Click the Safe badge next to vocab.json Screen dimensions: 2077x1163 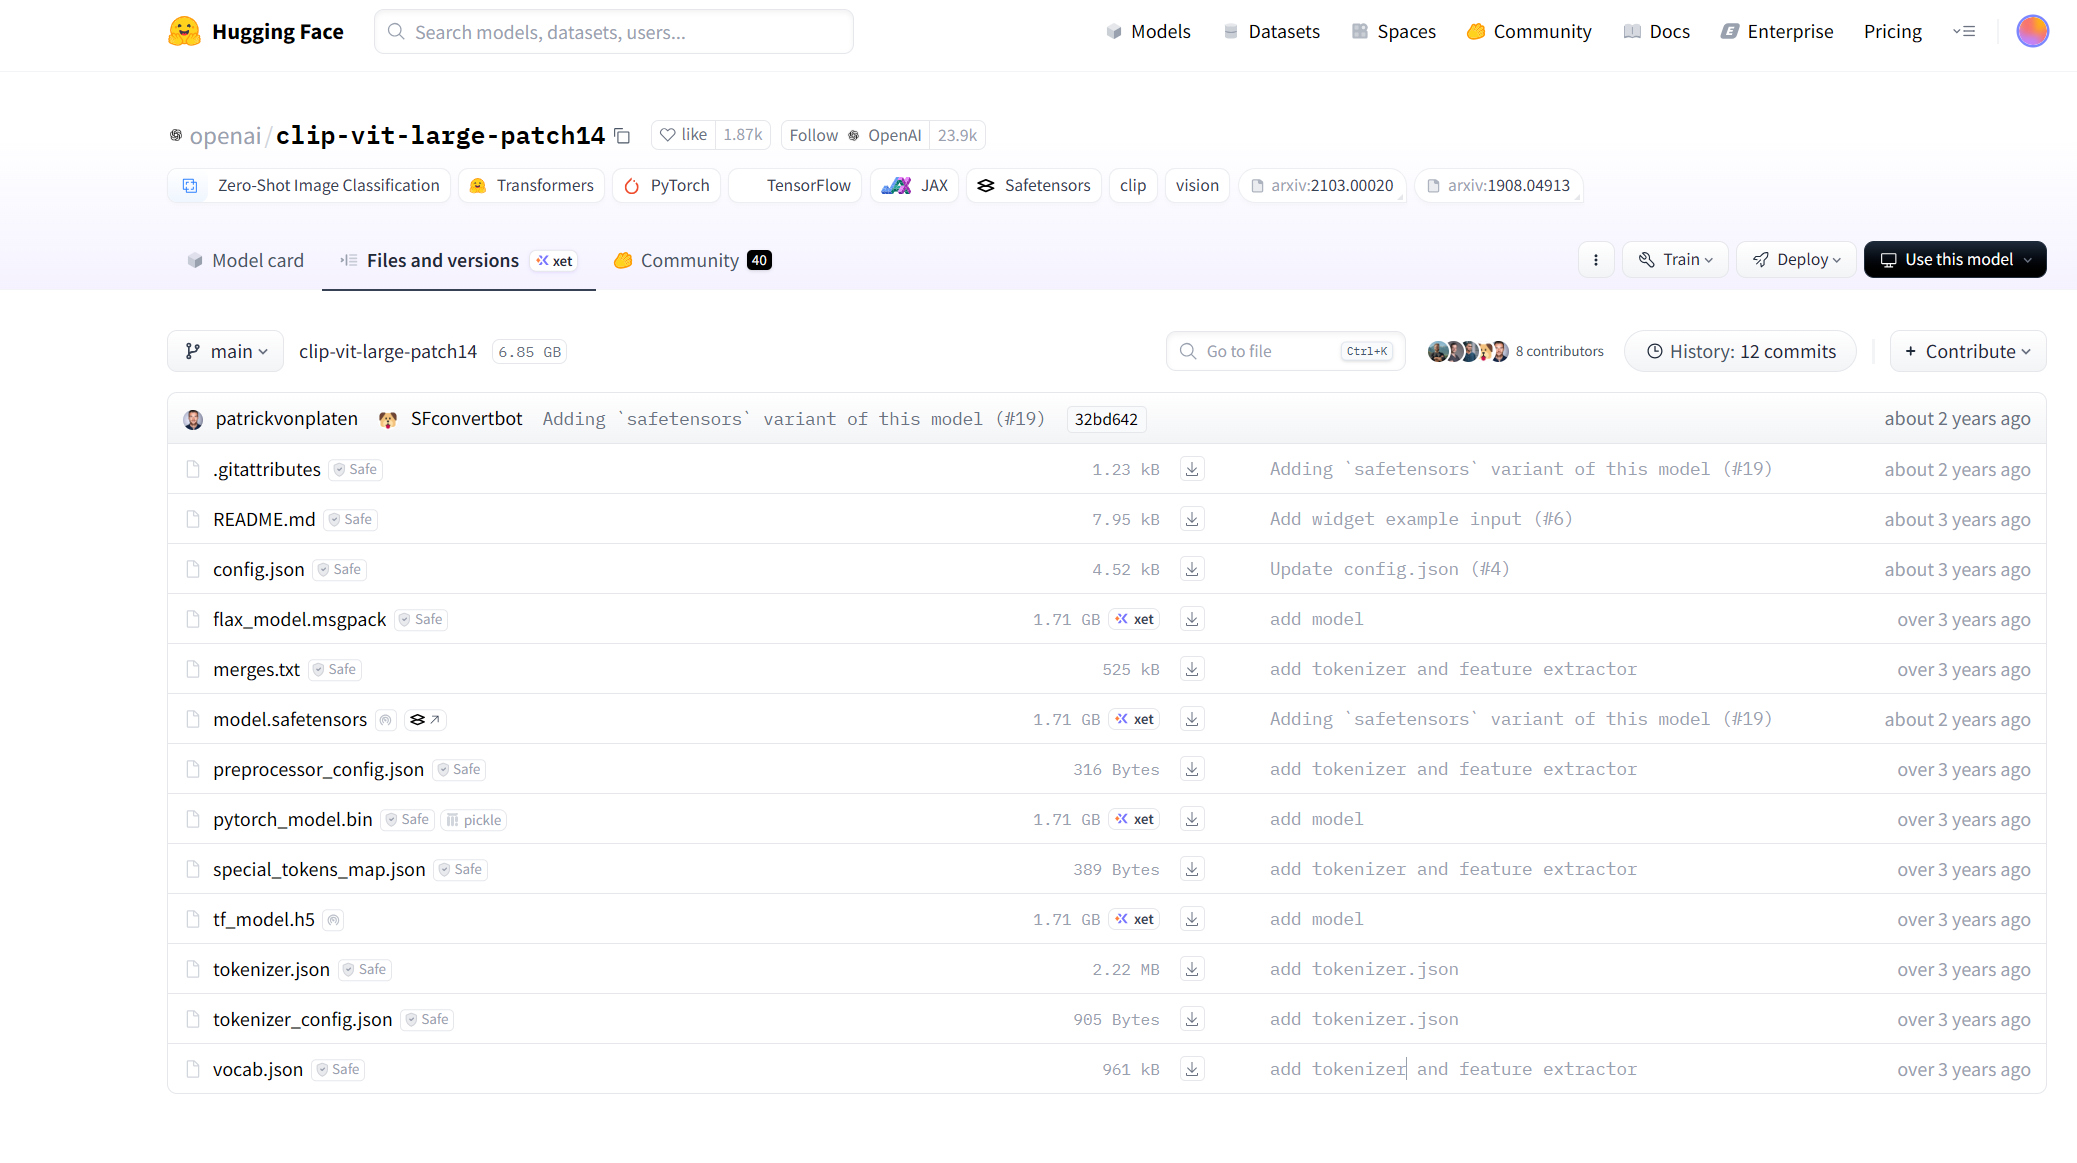(337, 1069)
